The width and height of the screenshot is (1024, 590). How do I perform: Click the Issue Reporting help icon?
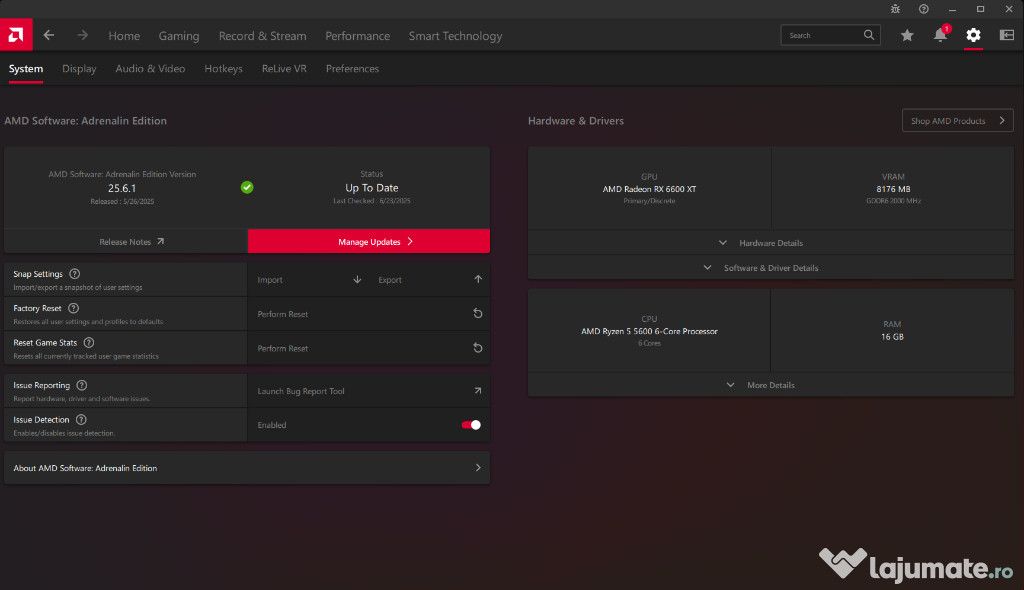(82, 385)
